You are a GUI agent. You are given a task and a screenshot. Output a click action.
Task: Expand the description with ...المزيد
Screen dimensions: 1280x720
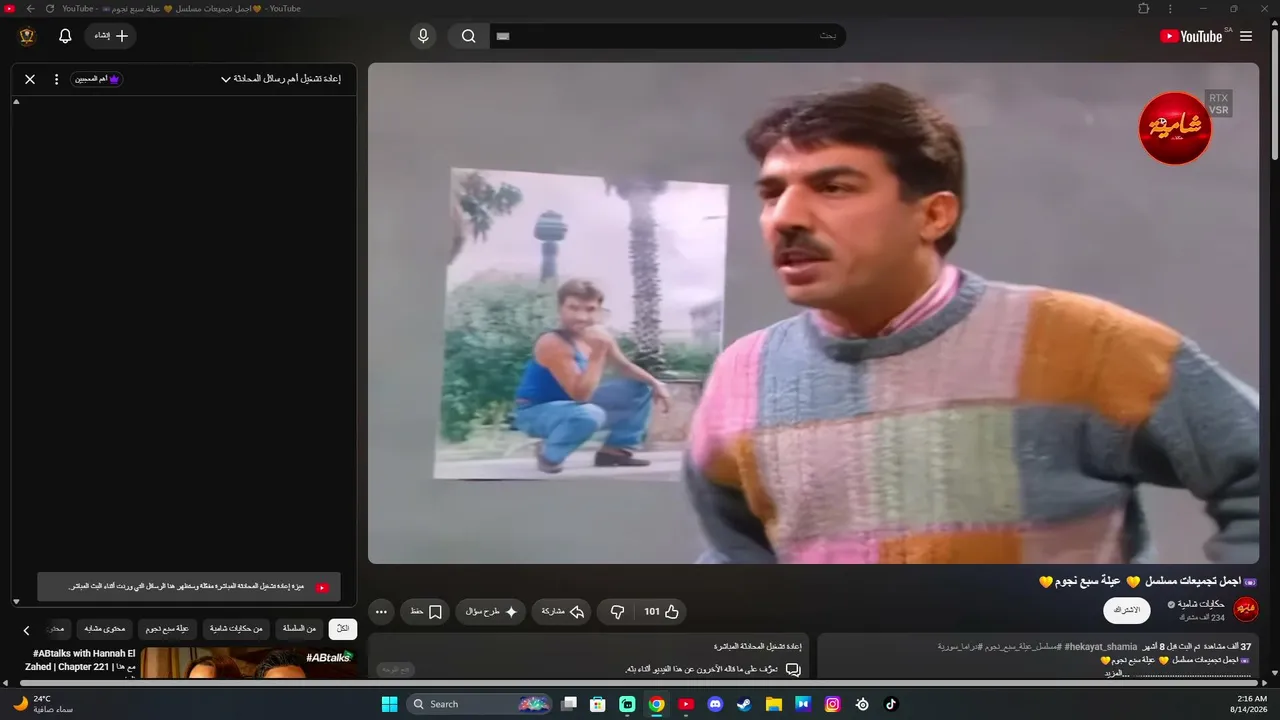[1117, 673]
